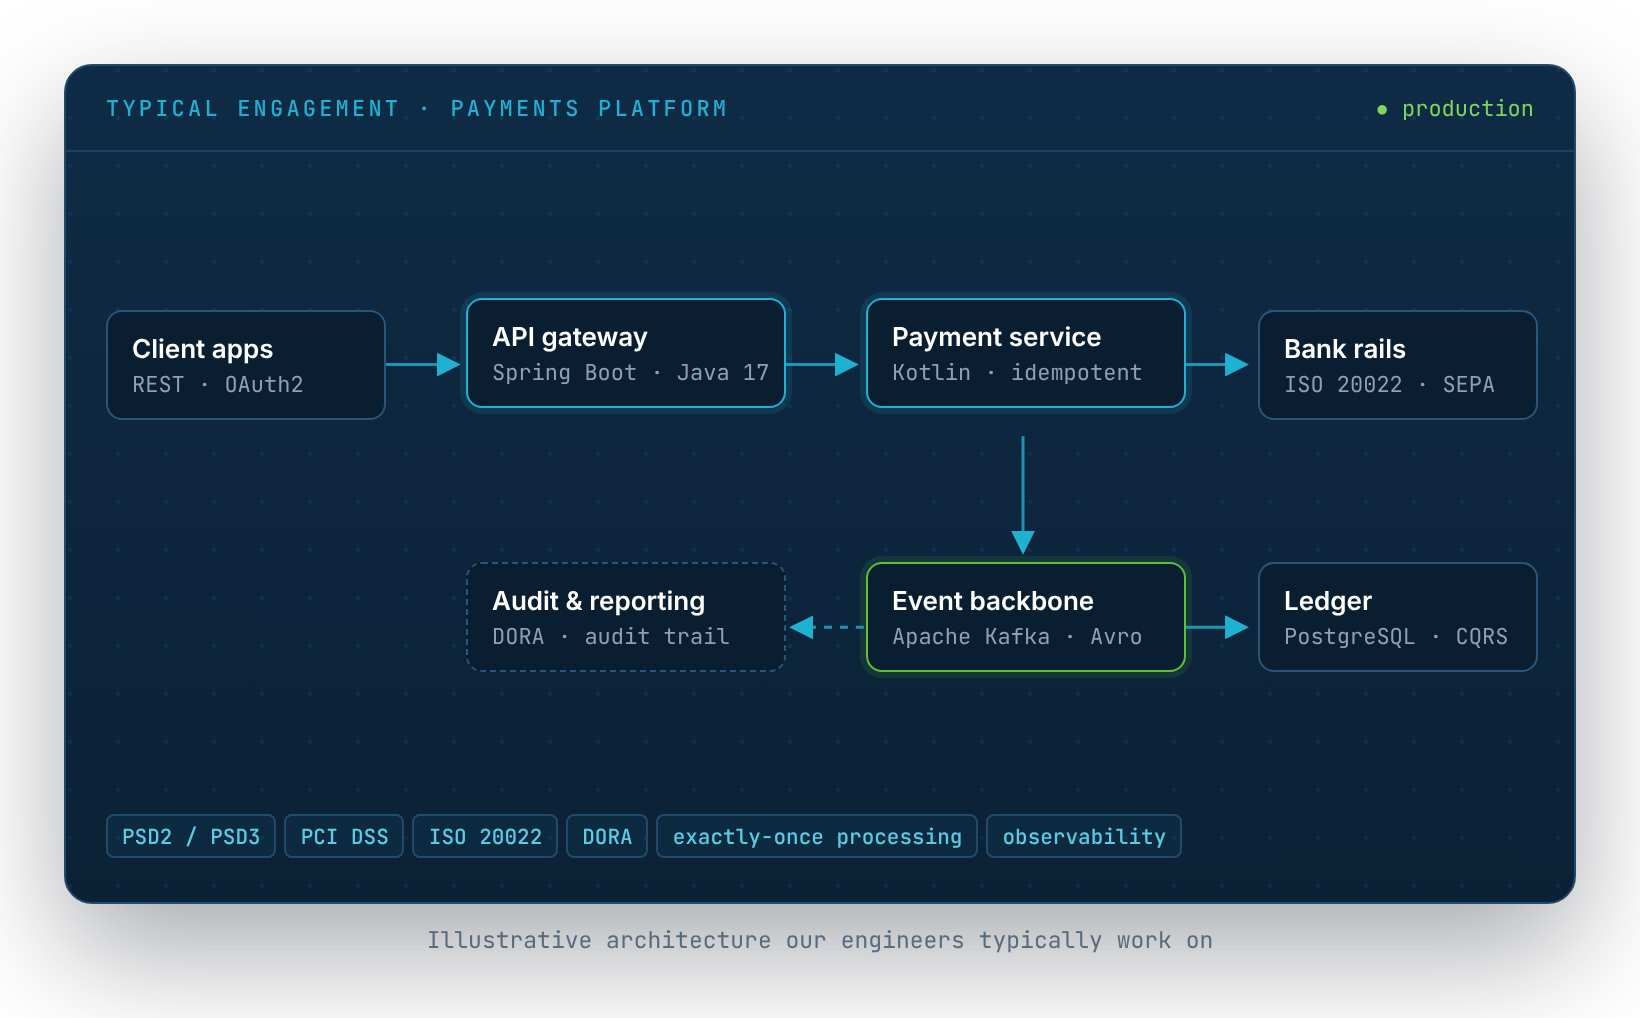
Task: Click the caption 'Illustrative architecture our engineers typically work on'
Action: click(820, 940)
